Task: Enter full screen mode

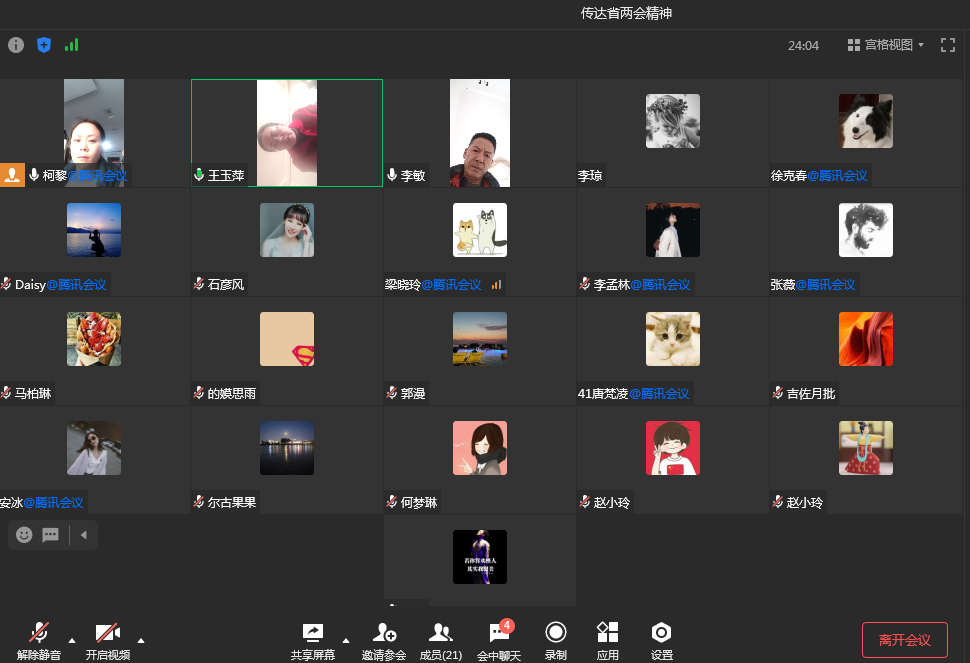Action: (x=948, y=45)
